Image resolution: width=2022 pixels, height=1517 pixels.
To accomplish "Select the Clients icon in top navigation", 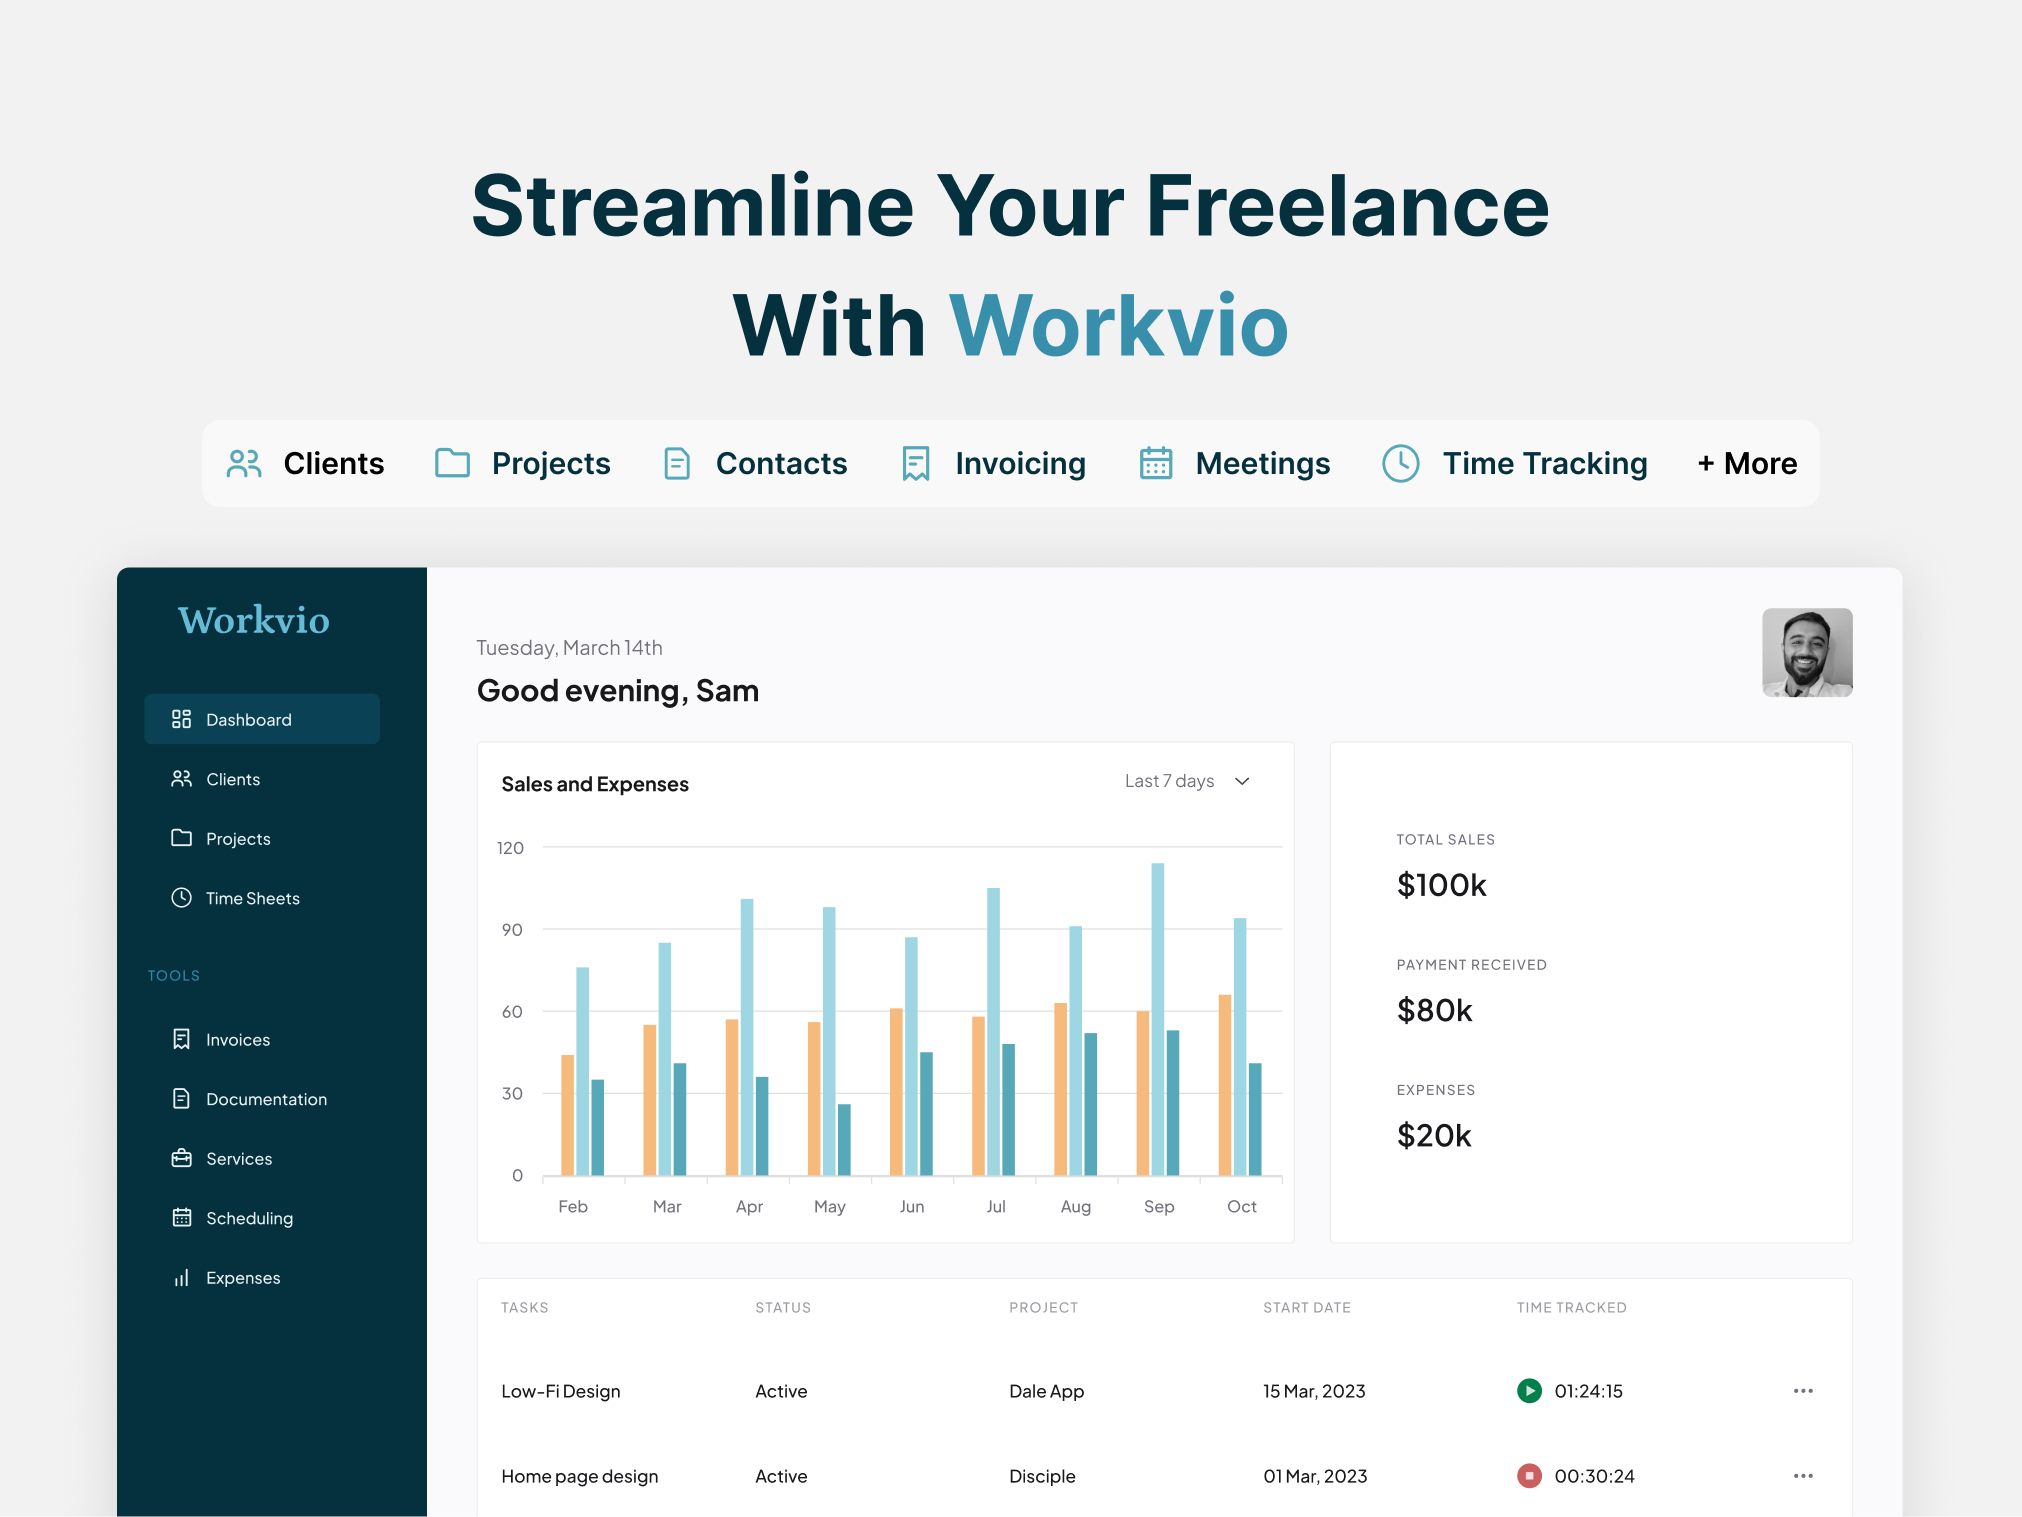I will coord(245,463).
